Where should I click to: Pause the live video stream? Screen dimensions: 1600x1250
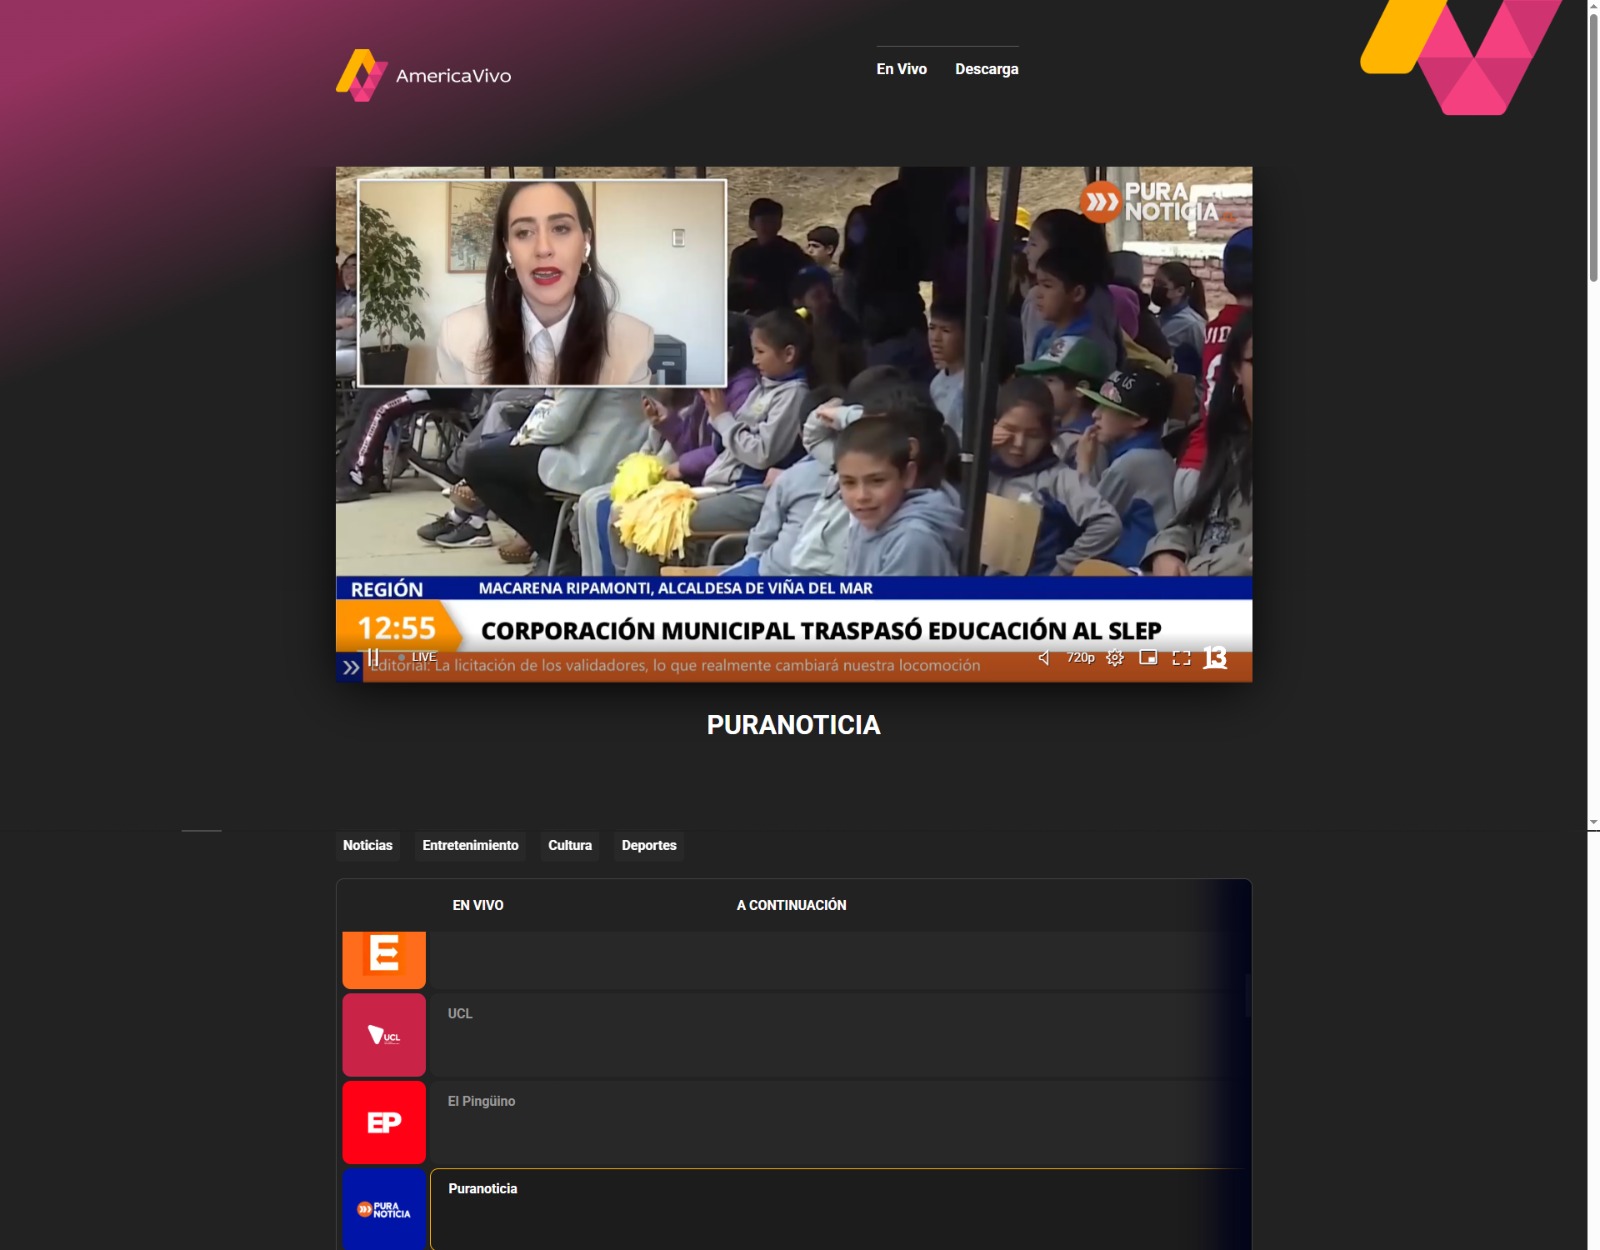click(373, 657)
